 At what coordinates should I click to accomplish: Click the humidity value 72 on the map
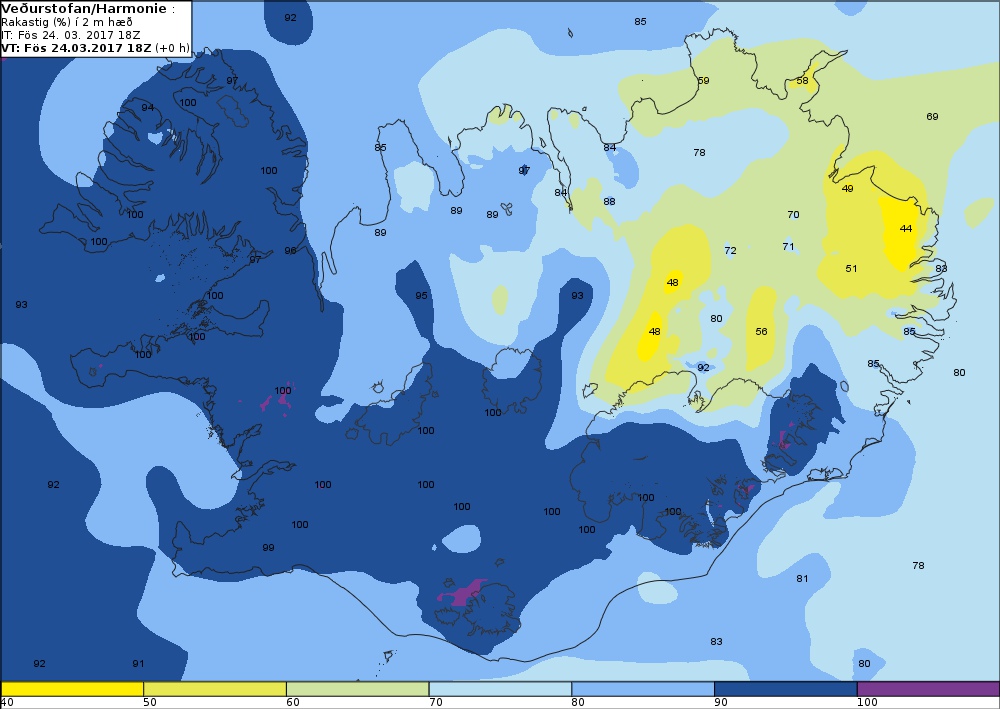[730, 251]
